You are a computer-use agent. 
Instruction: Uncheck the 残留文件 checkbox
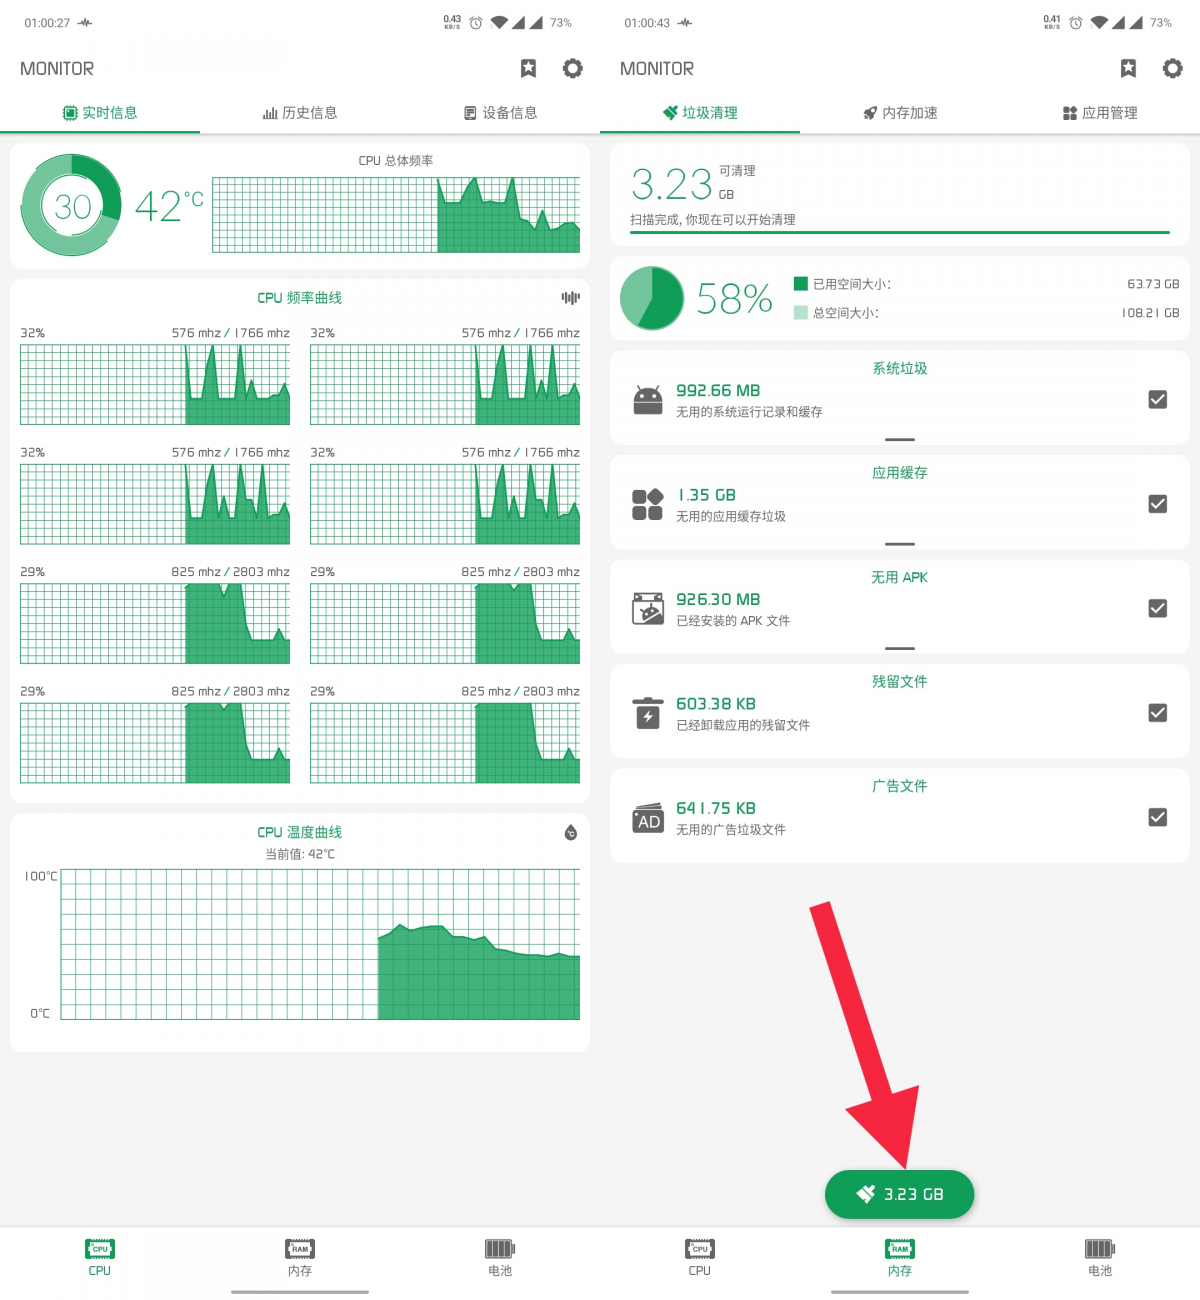pos(1158,713)
